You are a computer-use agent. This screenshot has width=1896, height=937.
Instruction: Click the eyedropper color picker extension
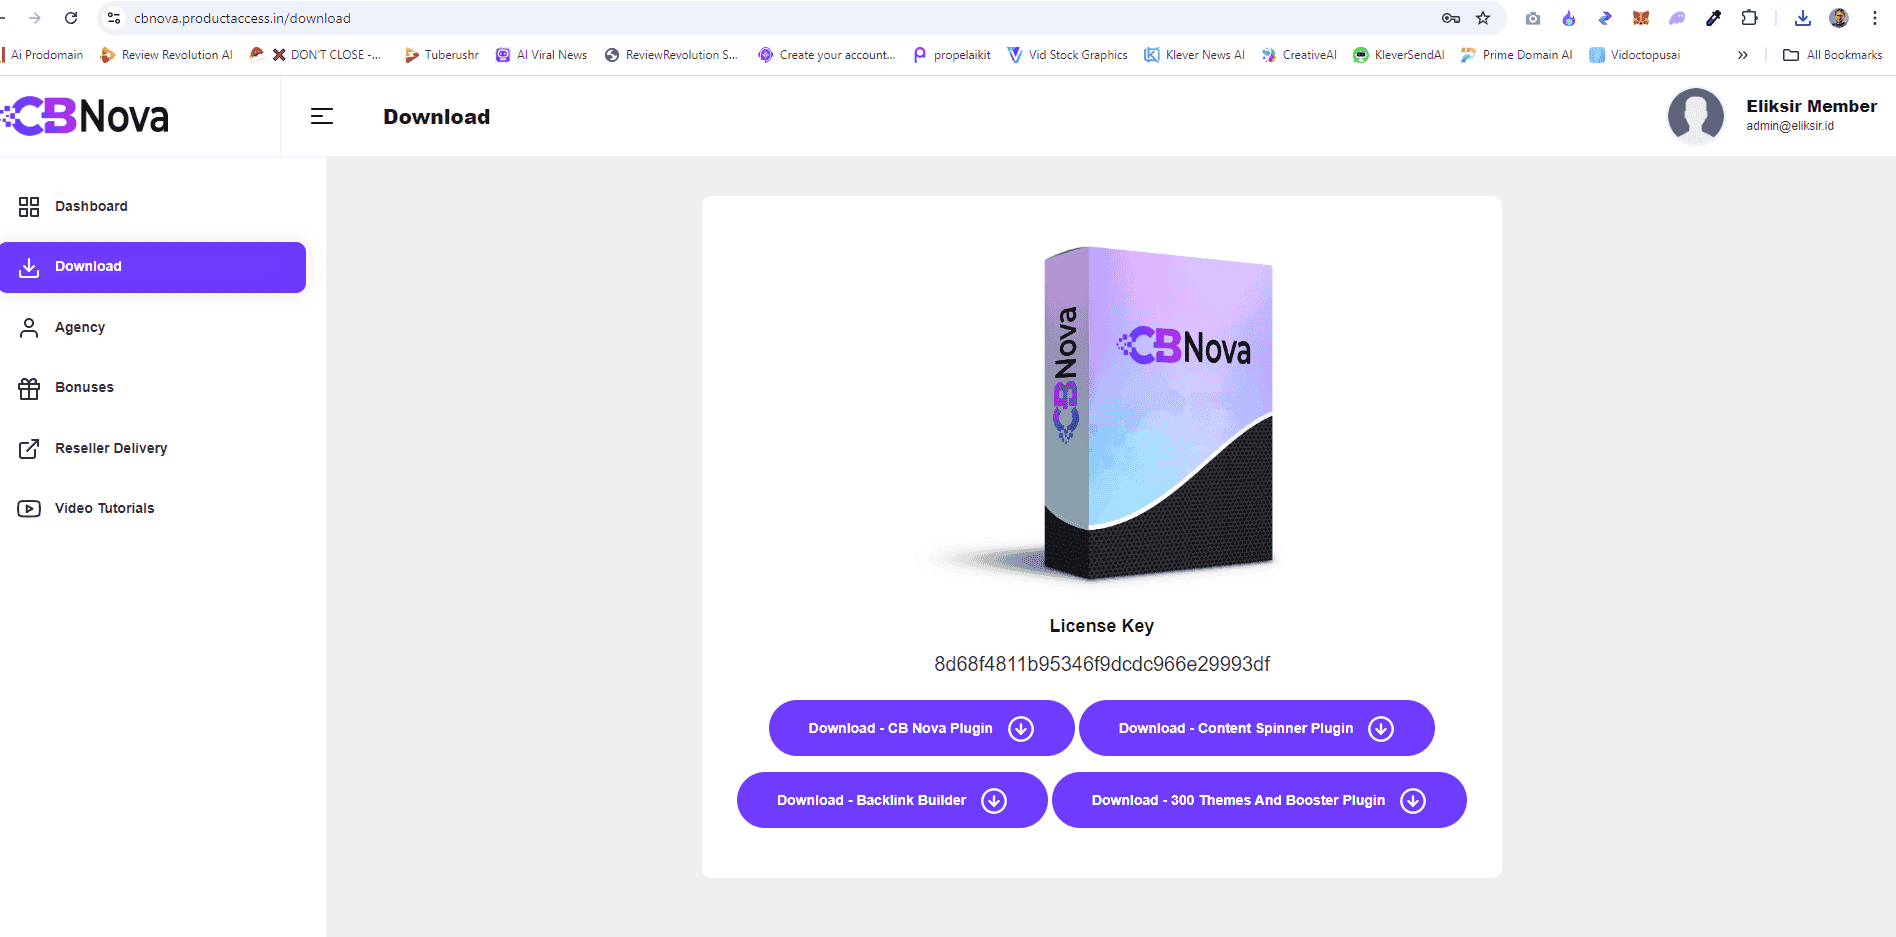coord(1713,18)
